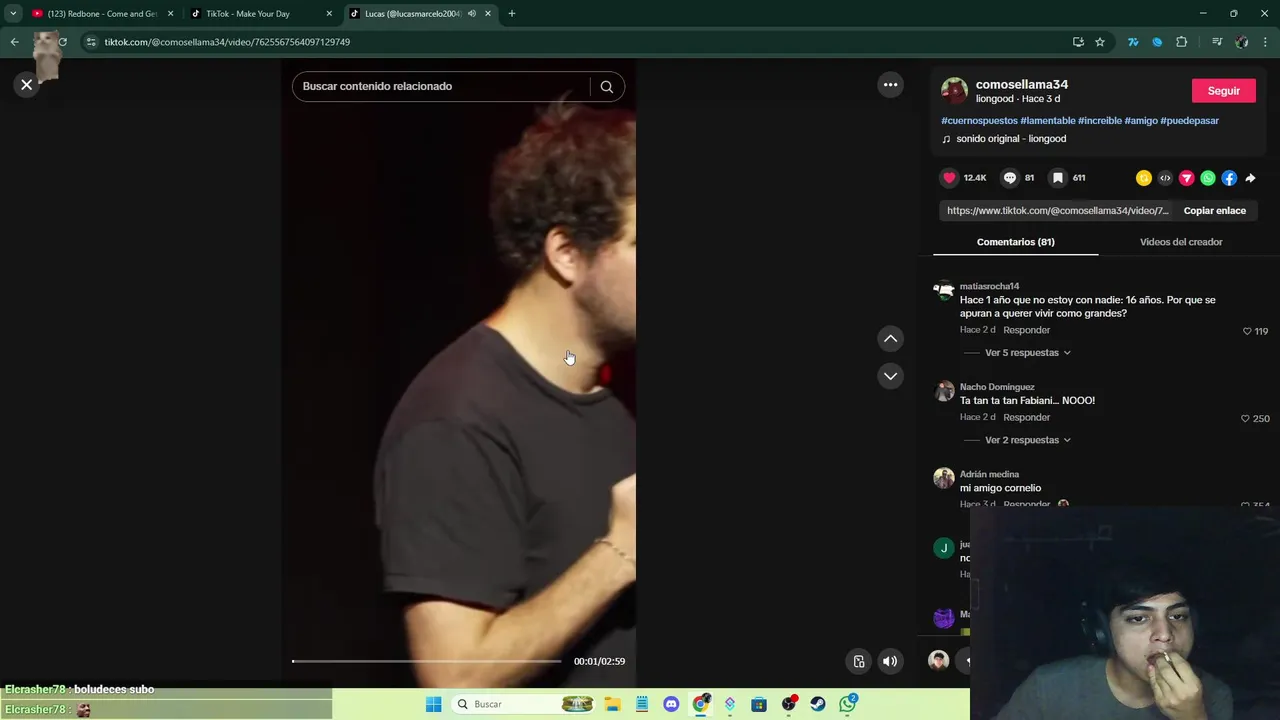The width and height of the screenshot is (1280, 720).
Task: Open WhatsApp from the taskbar
Action: (848, 704)
